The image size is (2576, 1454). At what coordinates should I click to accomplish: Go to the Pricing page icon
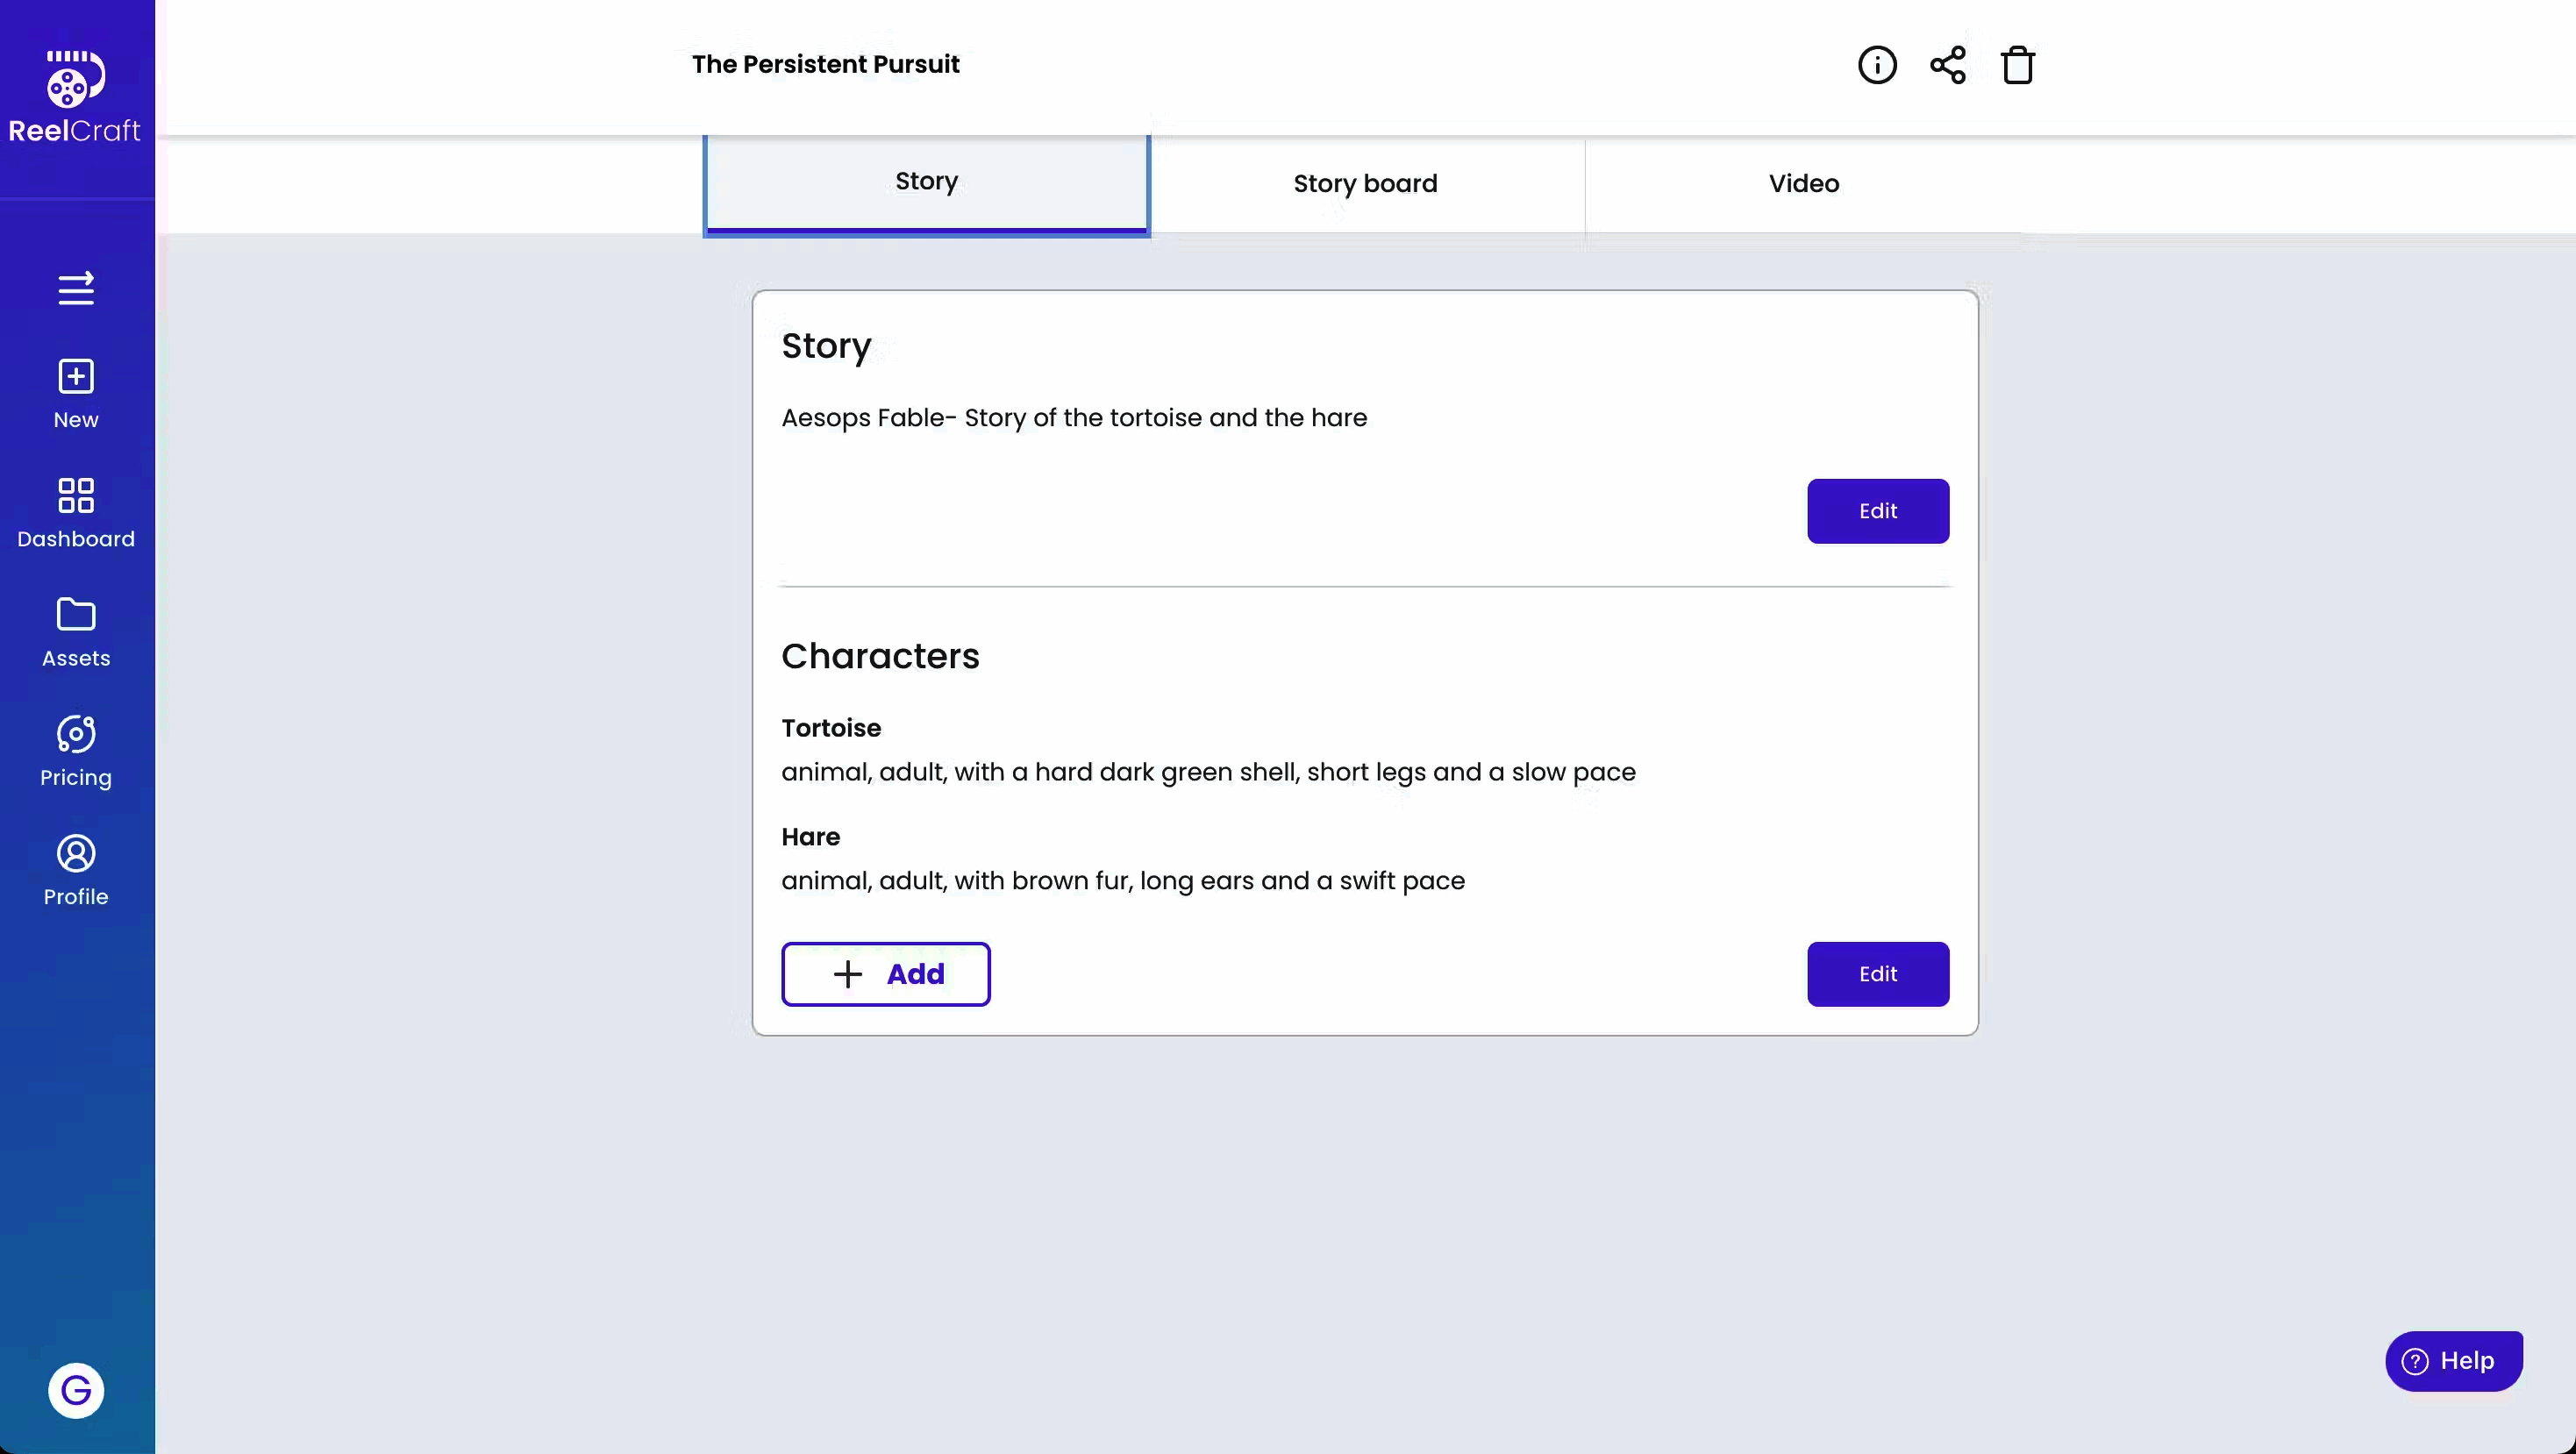[x=76, y=734]
